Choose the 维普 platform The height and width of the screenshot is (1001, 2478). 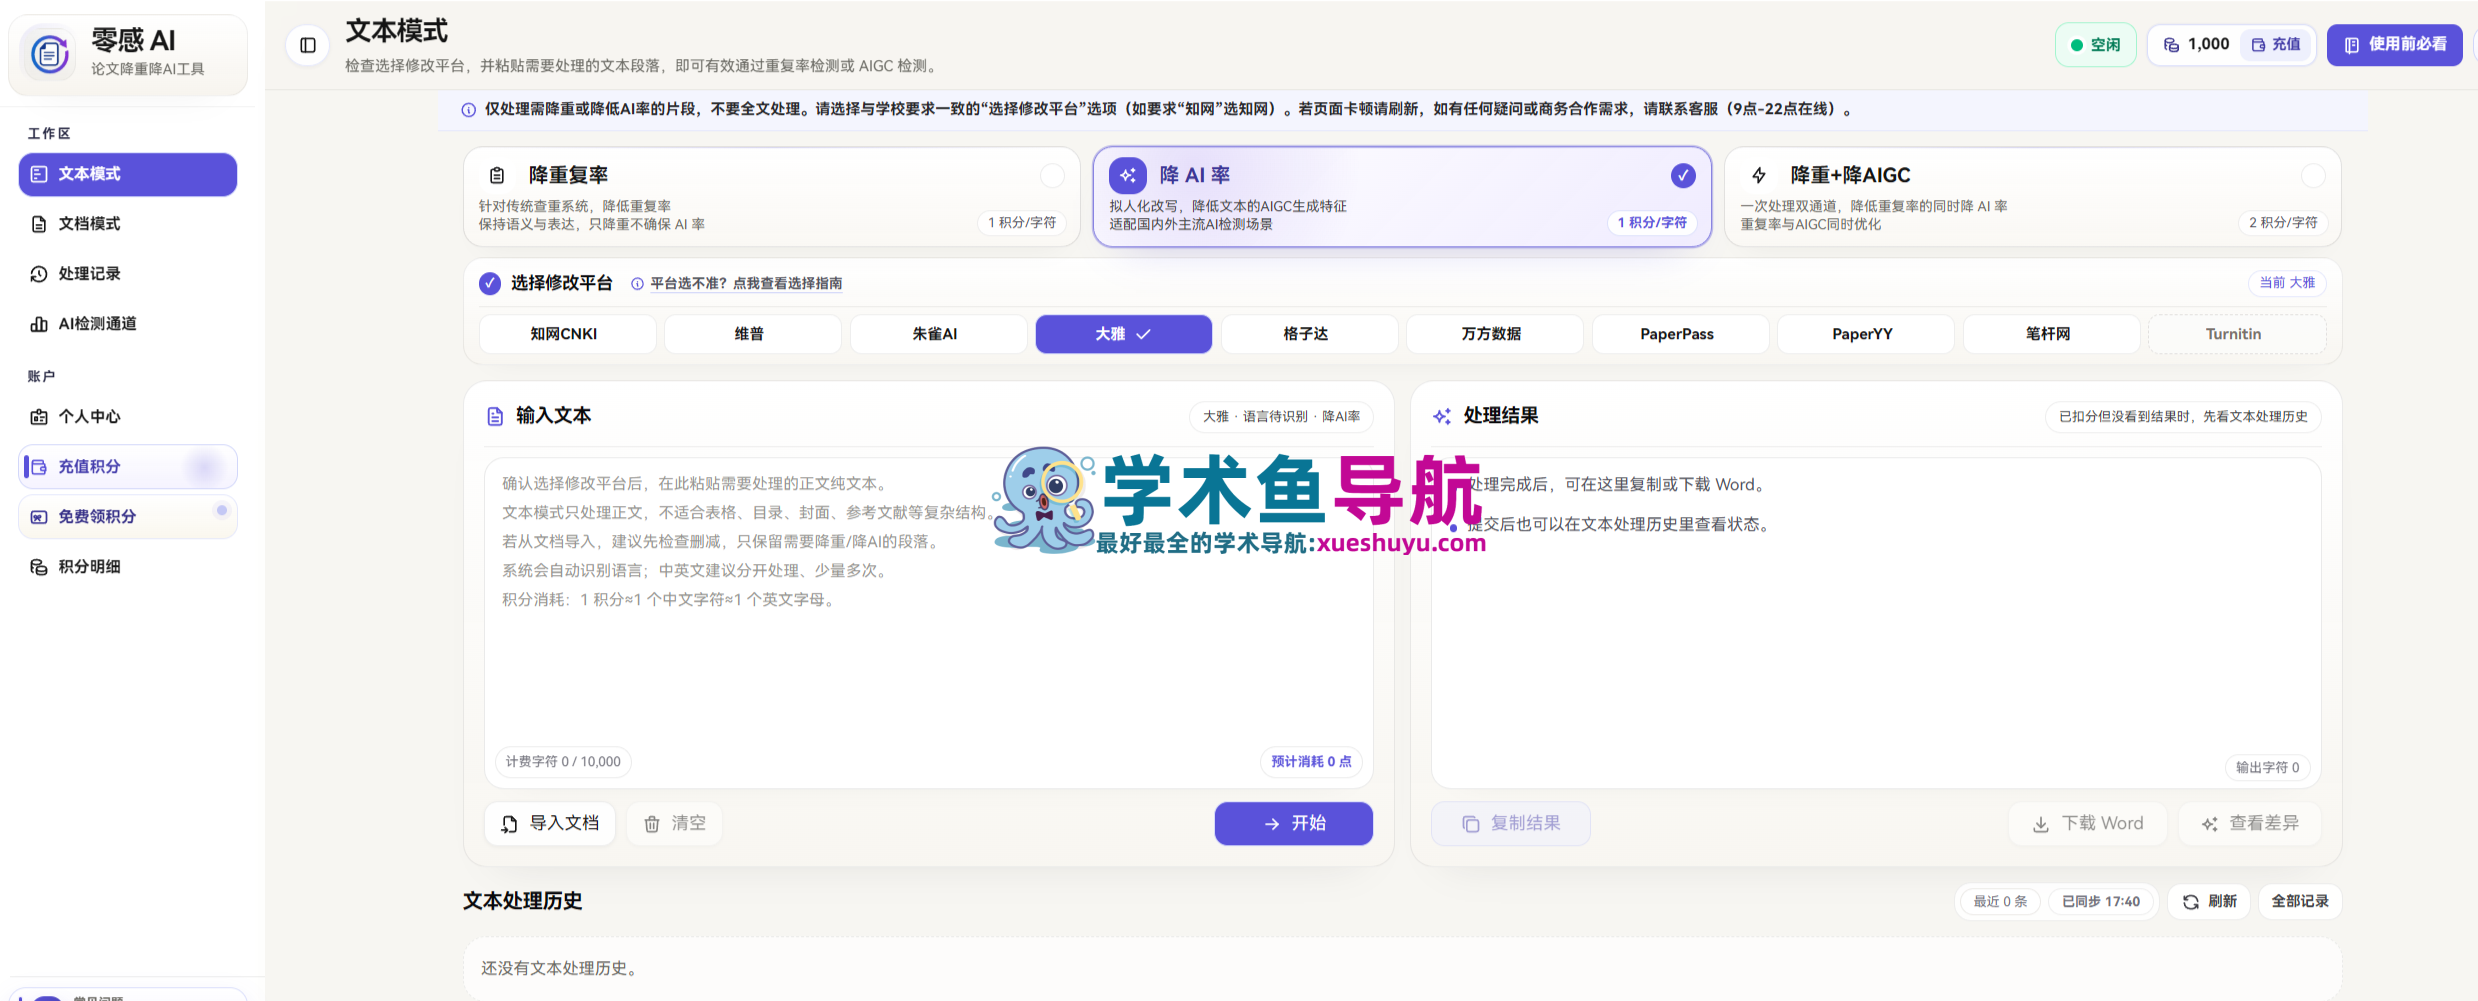[x=752, y=334]
